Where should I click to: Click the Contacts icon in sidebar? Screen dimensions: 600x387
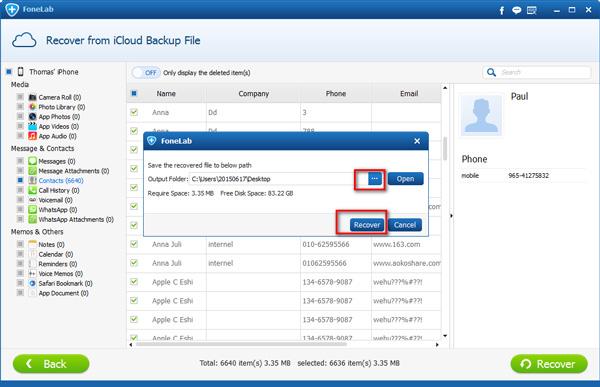pos(33,180)
